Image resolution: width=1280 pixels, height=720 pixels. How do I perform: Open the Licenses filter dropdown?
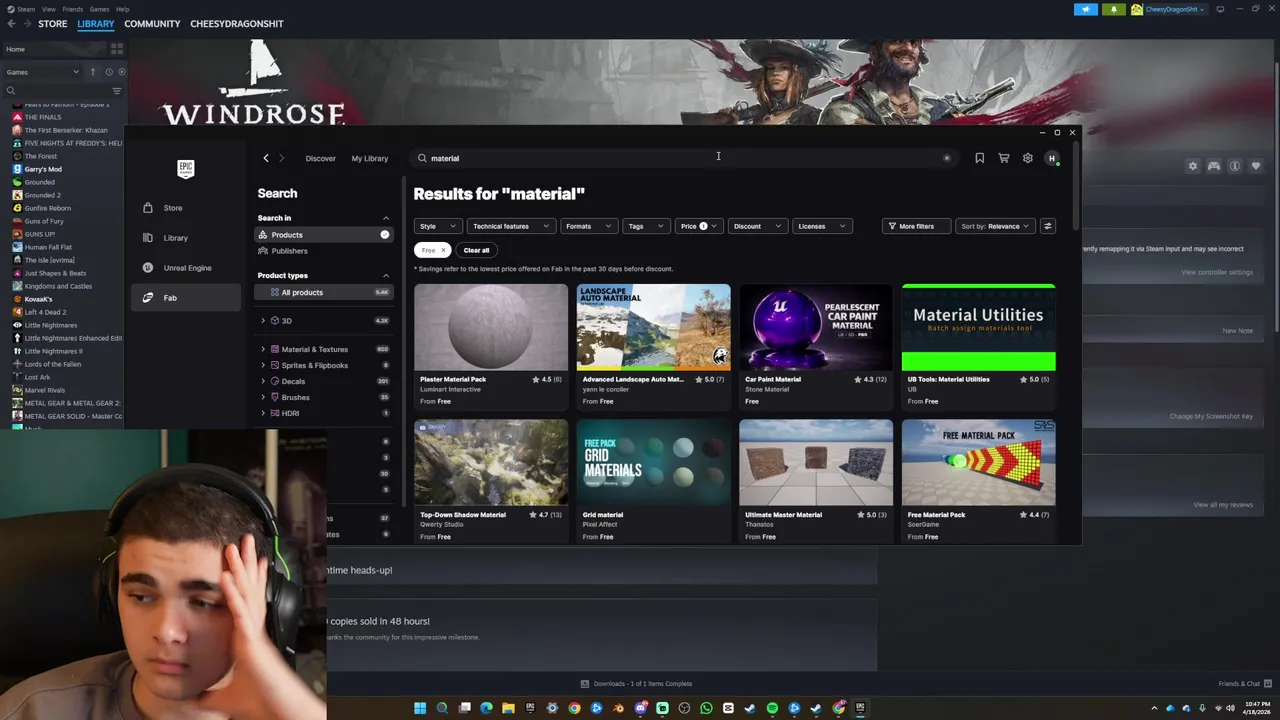[x=822, y=226]
